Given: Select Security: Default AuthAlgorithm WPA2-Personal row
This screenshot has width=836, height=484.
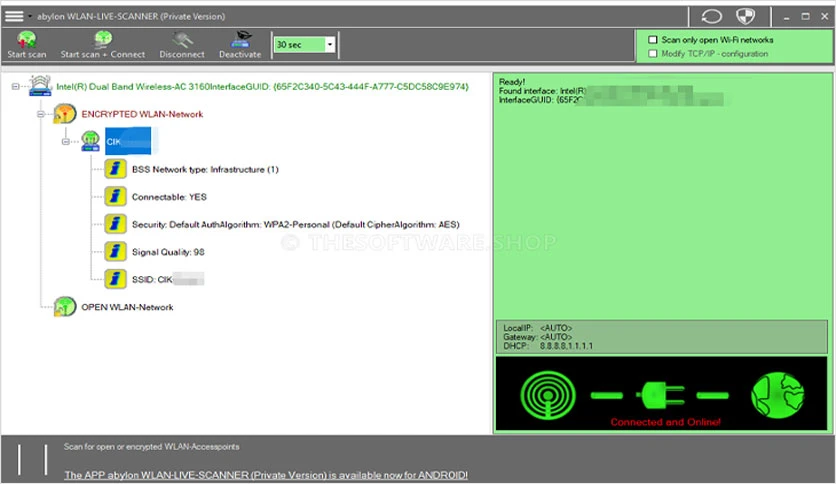Looking at the screenshot, I should [x=295, y=225].
